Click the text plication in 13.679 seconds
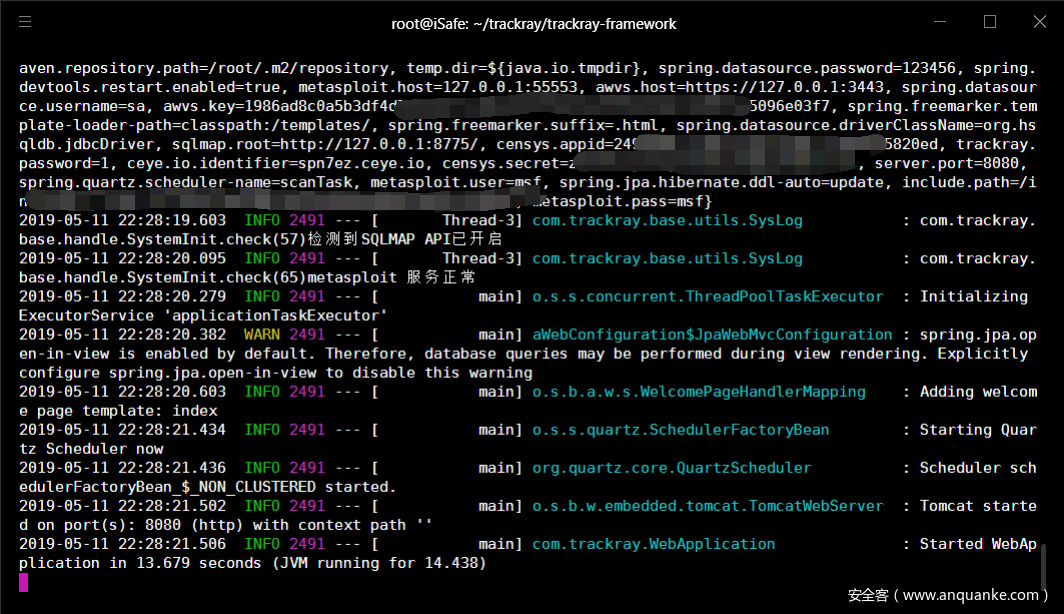Image resolution: width=1064 pixels, height=614 pixels. point(140,563)
